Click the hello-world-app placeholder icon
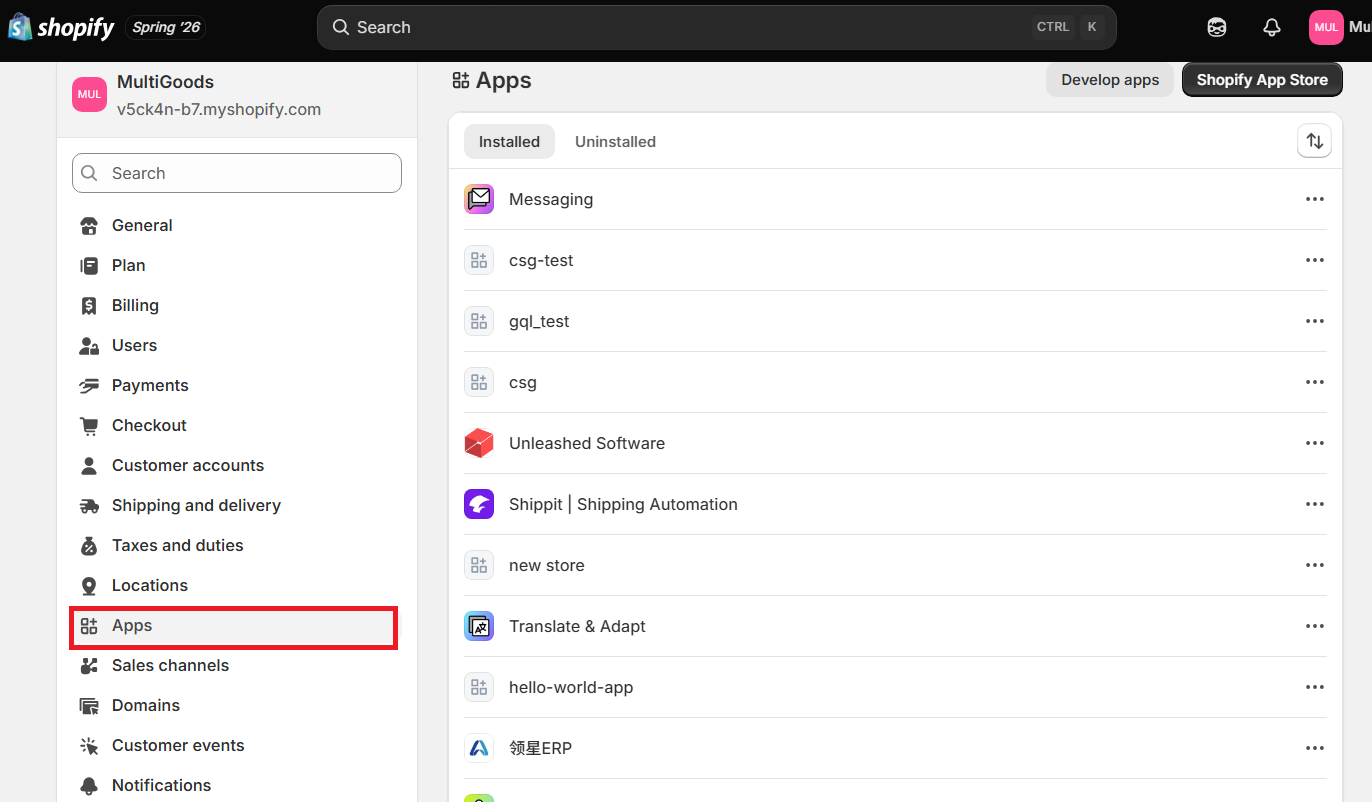This screenshot has height=802, width=1372. click(479, 687)
